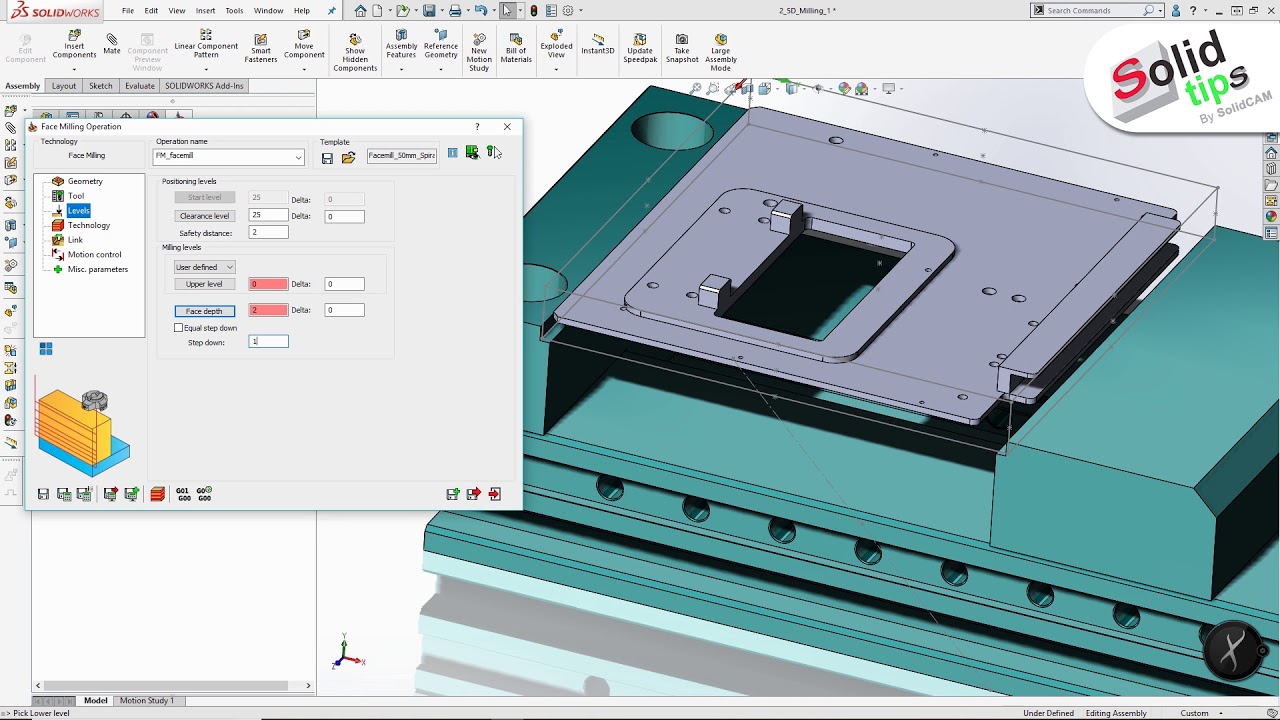
Task: Switch to the Evaluate tab
Action: tap(139, 86)
